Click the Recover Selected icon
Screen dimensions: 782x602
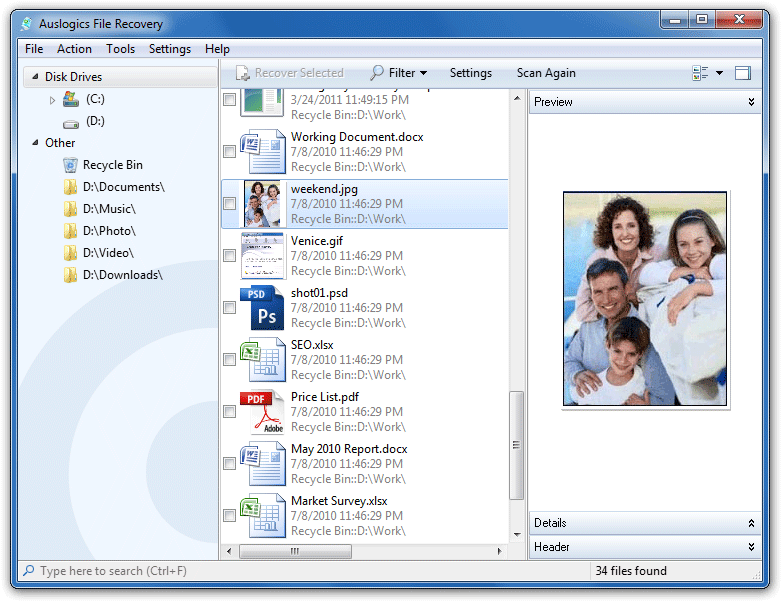pos(243,73)
